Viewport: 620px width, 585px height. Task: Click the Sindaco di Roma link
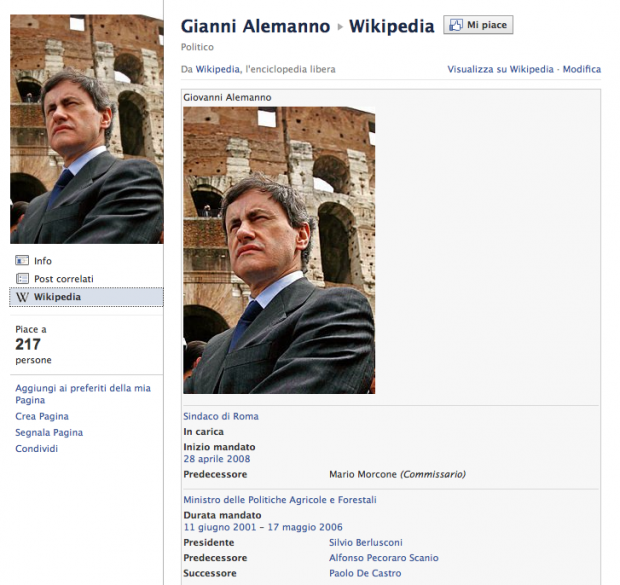(x=221, y=416)
